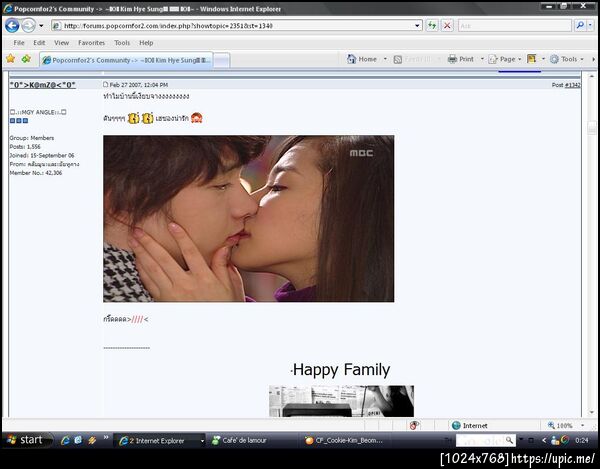Screen dimensions: 600x469
Task: Click the MBC kissing scene image
Action: pyautogui.click(x=249, y=218)
